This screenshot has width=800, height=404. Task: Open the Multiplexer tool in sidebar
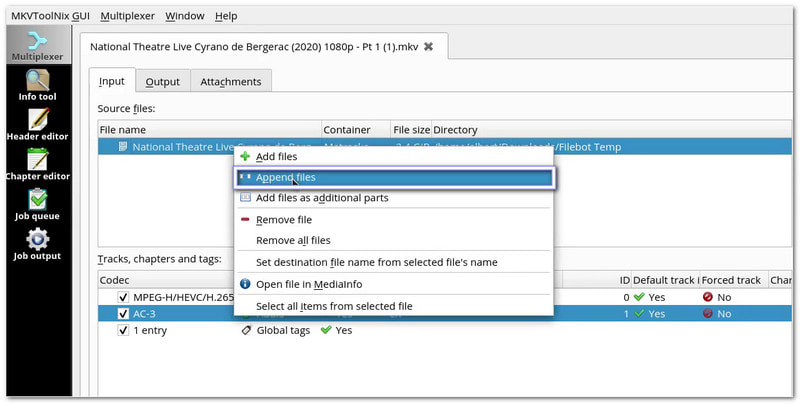(37, 43)
